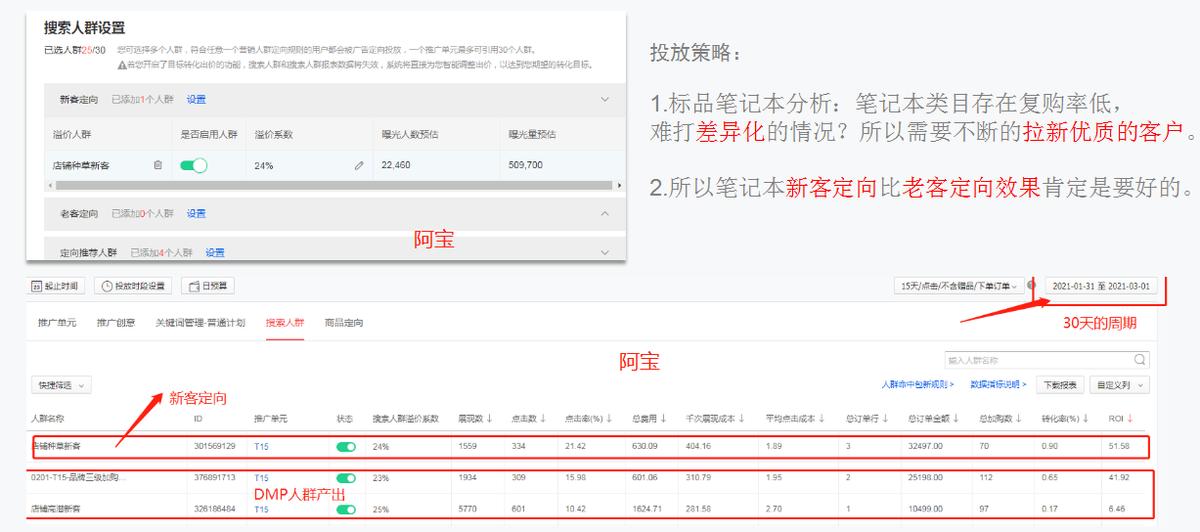Viewport: 1200px width, 532px height.
Task: Collapse the 新客定向 section chevron
Action: tap(604, 100)
